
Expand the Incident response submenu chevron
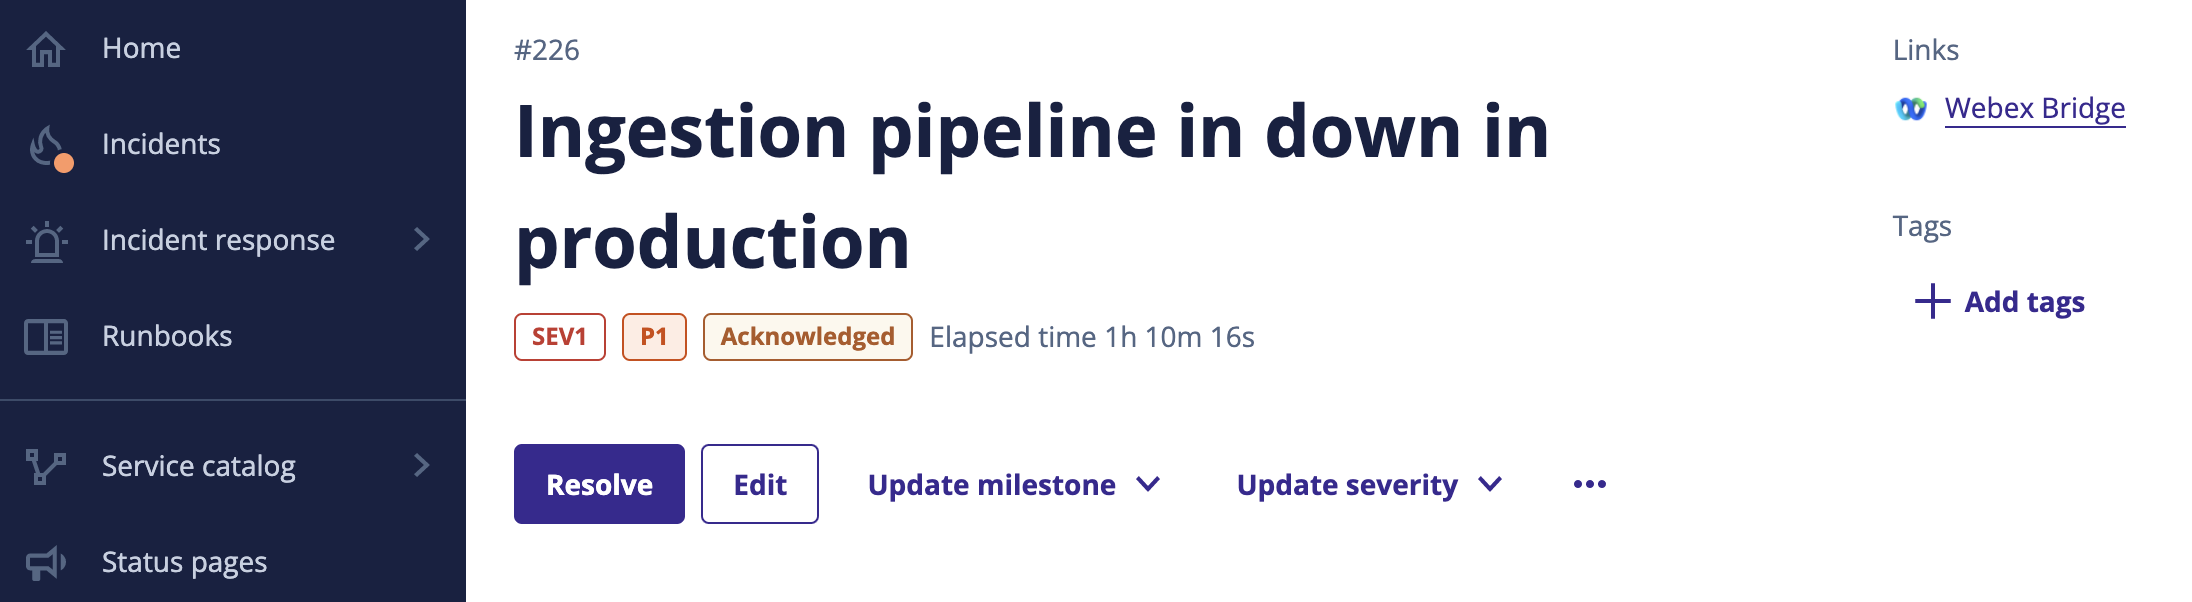(421, 240)
